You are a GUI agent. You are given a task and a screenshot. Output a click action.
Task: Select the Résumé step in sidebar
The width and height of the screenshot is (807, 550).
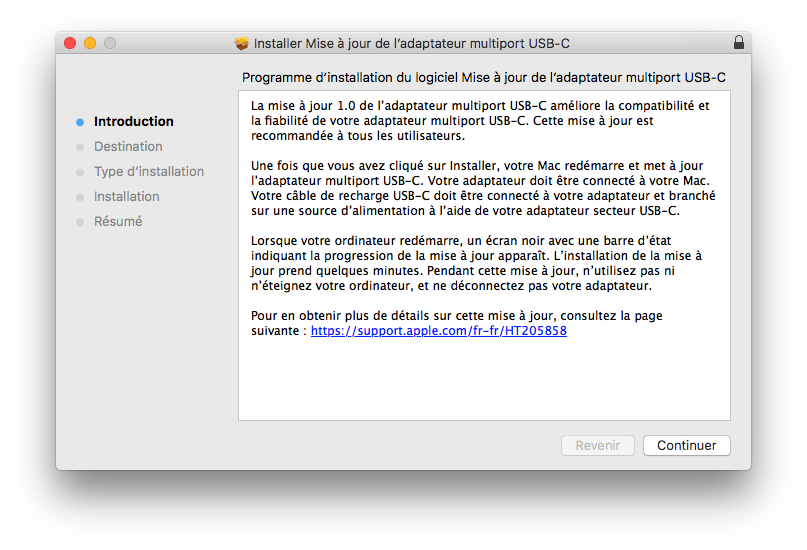118,221
